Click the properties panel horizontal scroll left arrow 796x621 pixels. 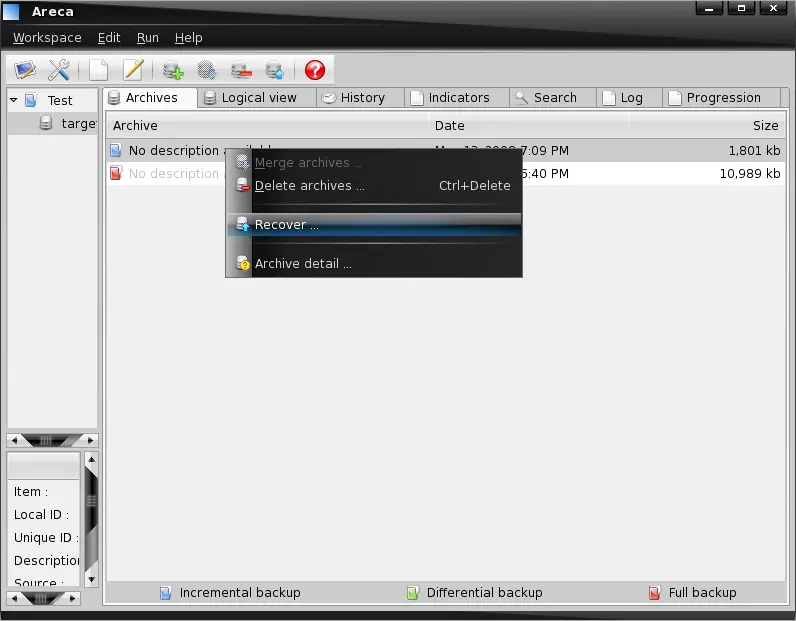pos(14,598)
